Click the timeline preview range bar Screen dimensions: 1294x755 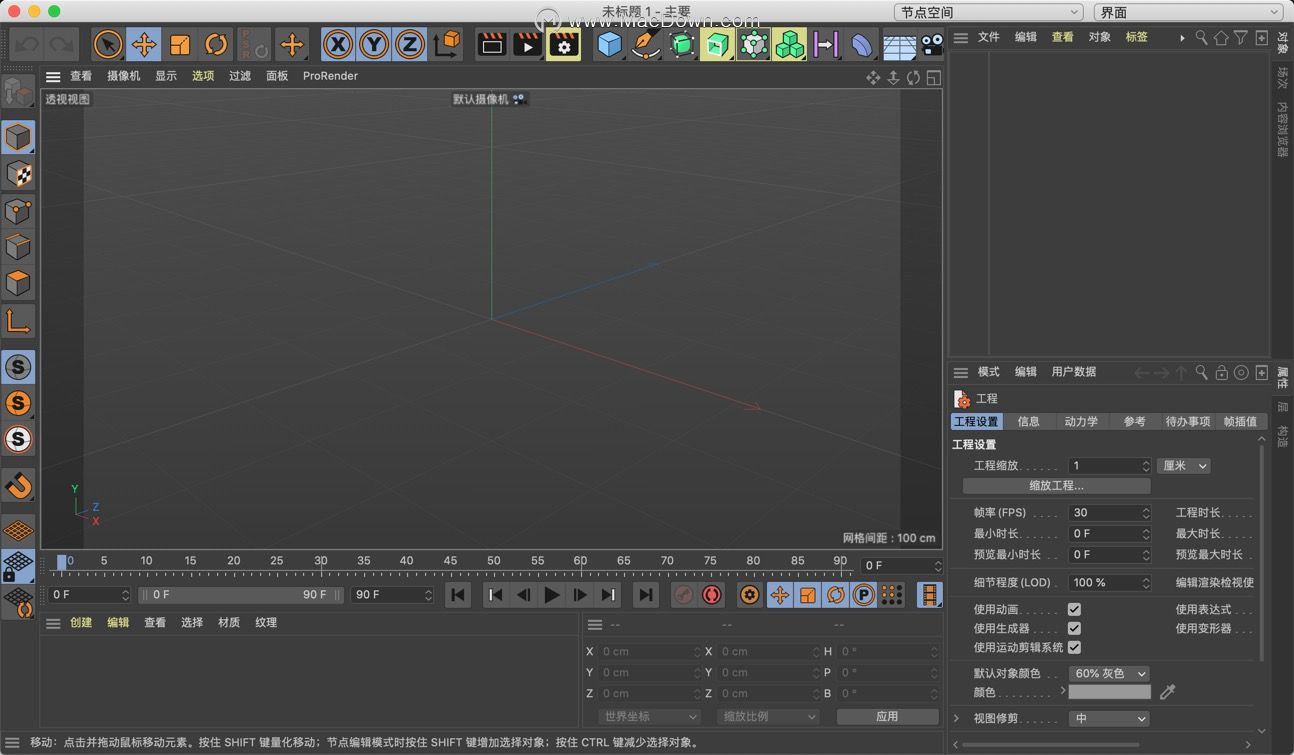[240, 595]
